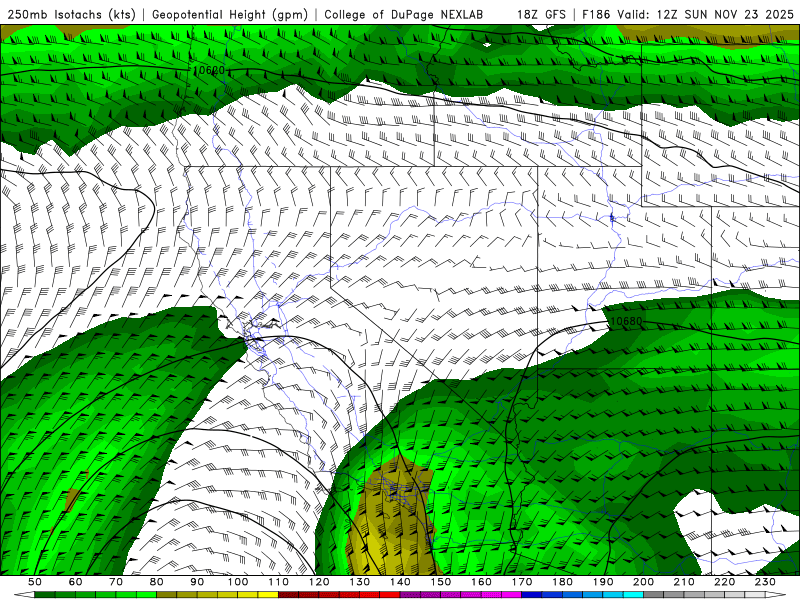
Task: Click the 'Geopotential Height (gpm)' header text
Action: 230,14
